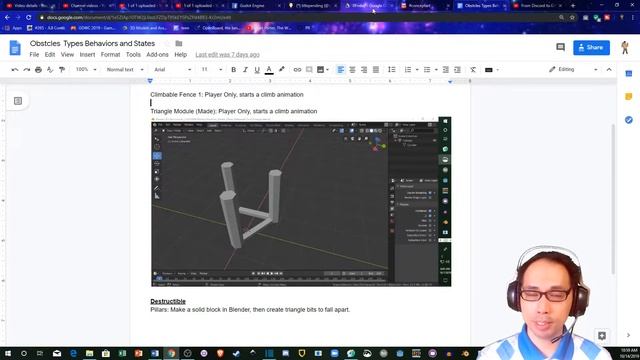
Task: Click the Explore button at bottom right
Action: [602, 336]
